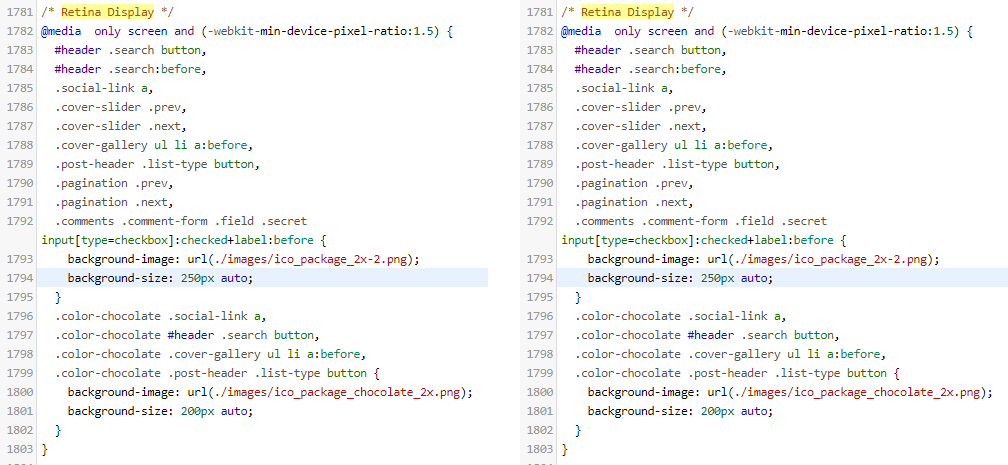The image size is (1008, 465).
Task: Click '@media' keyword in the right pane
Action: (x=582, y=31)
